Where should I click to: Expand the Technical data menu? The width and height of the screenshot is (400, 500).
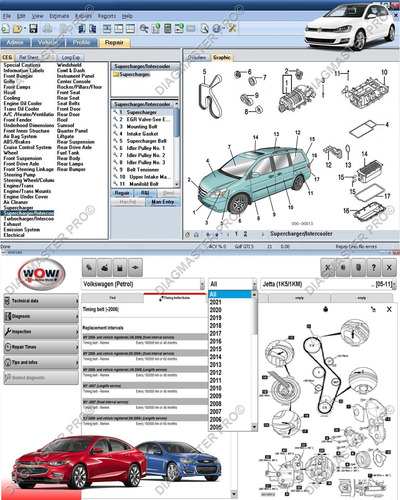coord(41,301)
